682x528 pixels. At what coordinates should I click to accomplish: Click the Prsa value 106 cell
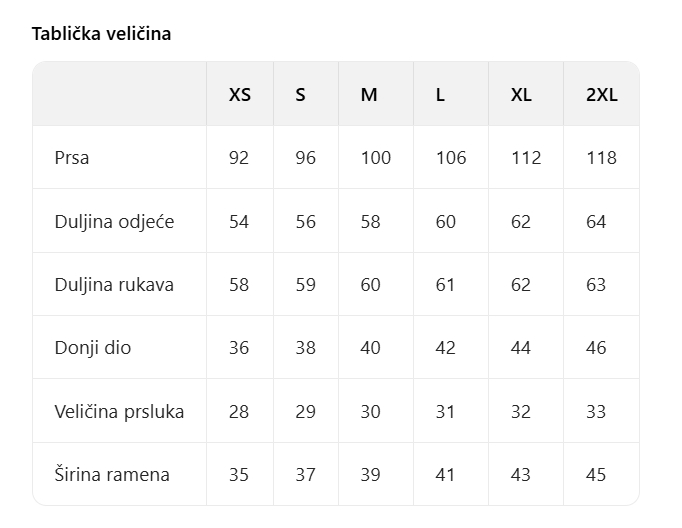tap(451, 158)
